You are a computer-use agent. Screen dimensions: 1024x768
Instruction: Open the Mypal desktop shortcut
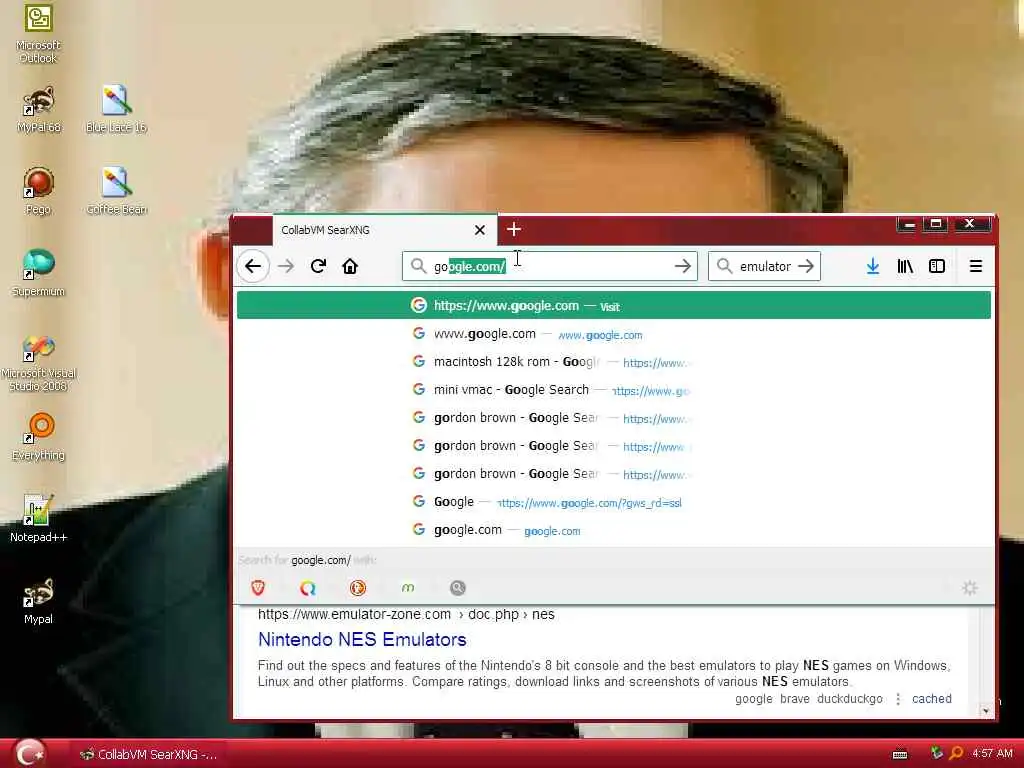click(x=38, y=601)
